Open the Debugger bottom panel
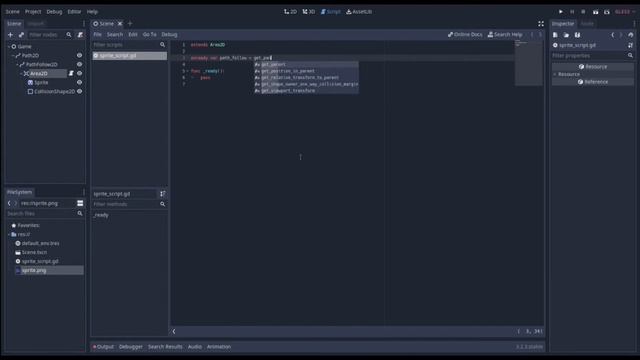Viewport: 640px width, 360px height. pyautogui.click(x=131, y=347)
